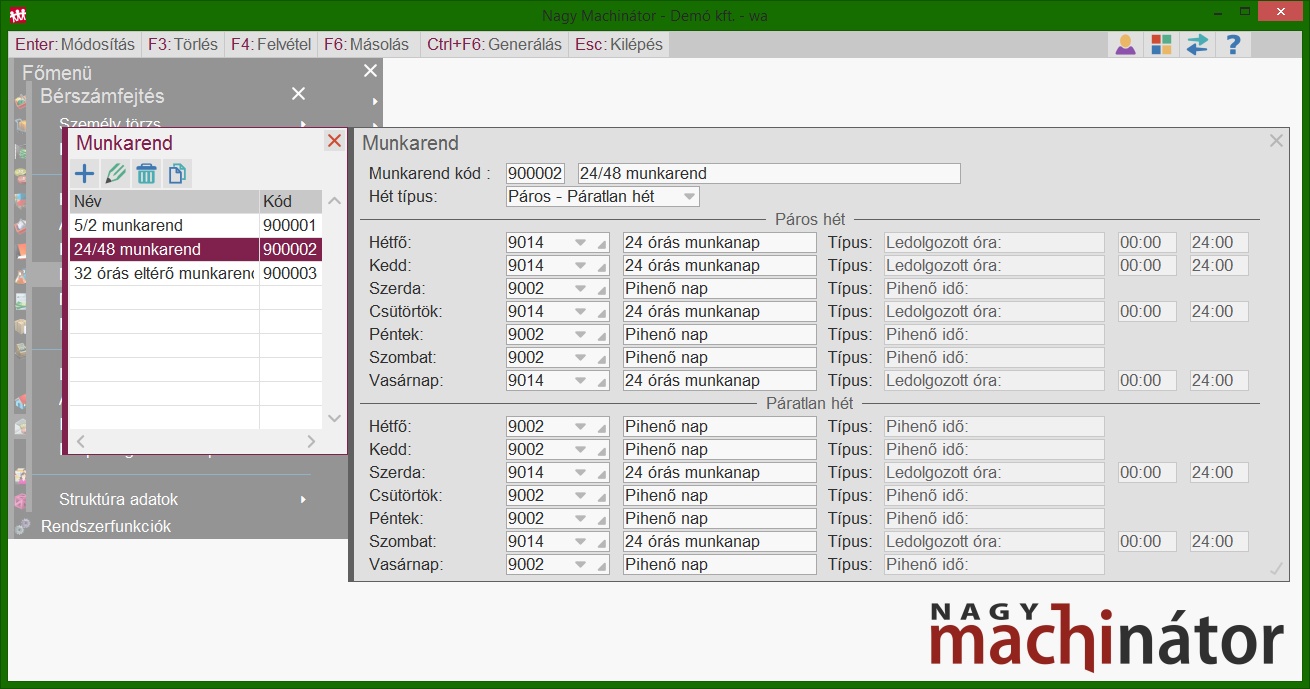Click Munkarend list scroll-up arrow
The height and width of the screenshot is (689, 1310).
pos(335,201)
